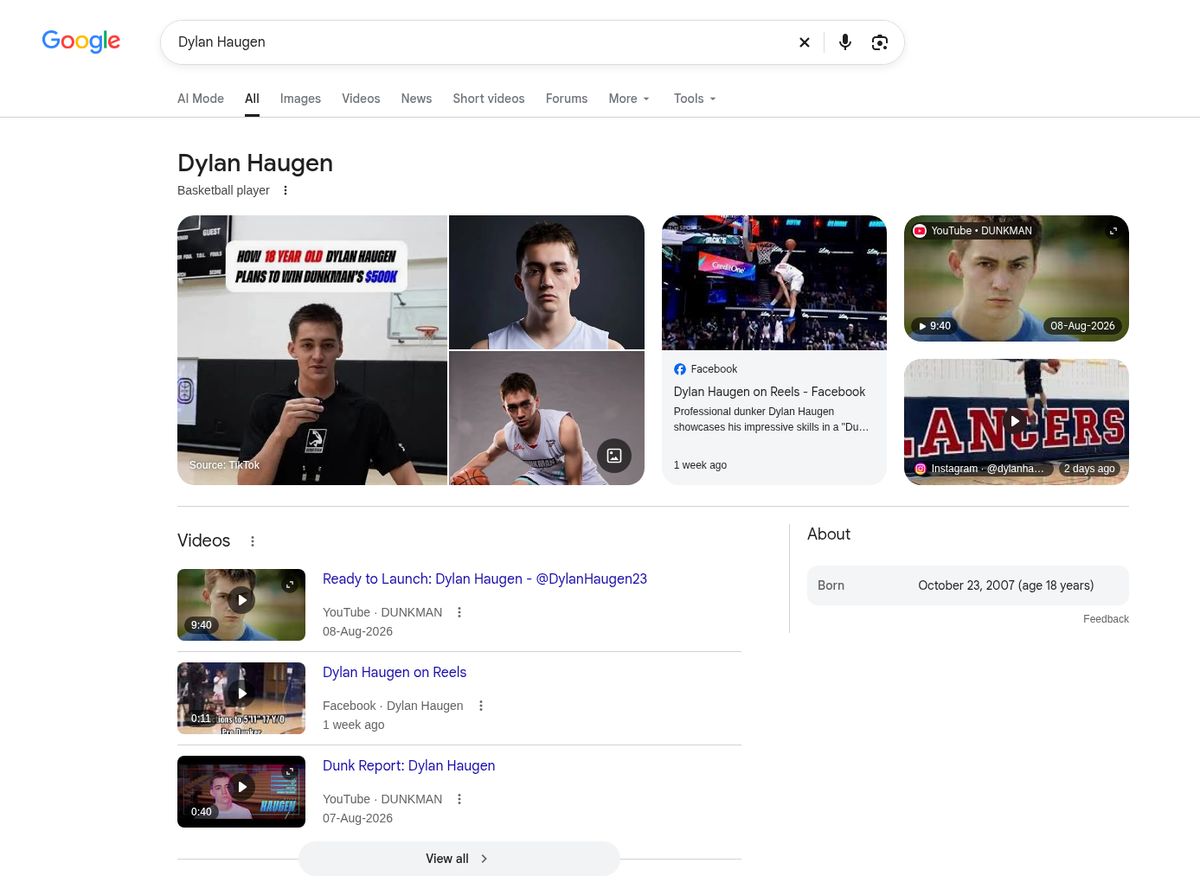Open Ready to Launch: Dylan Haugen link
The height and width of the screenshot is (895, 1200).
click(485, 579)
